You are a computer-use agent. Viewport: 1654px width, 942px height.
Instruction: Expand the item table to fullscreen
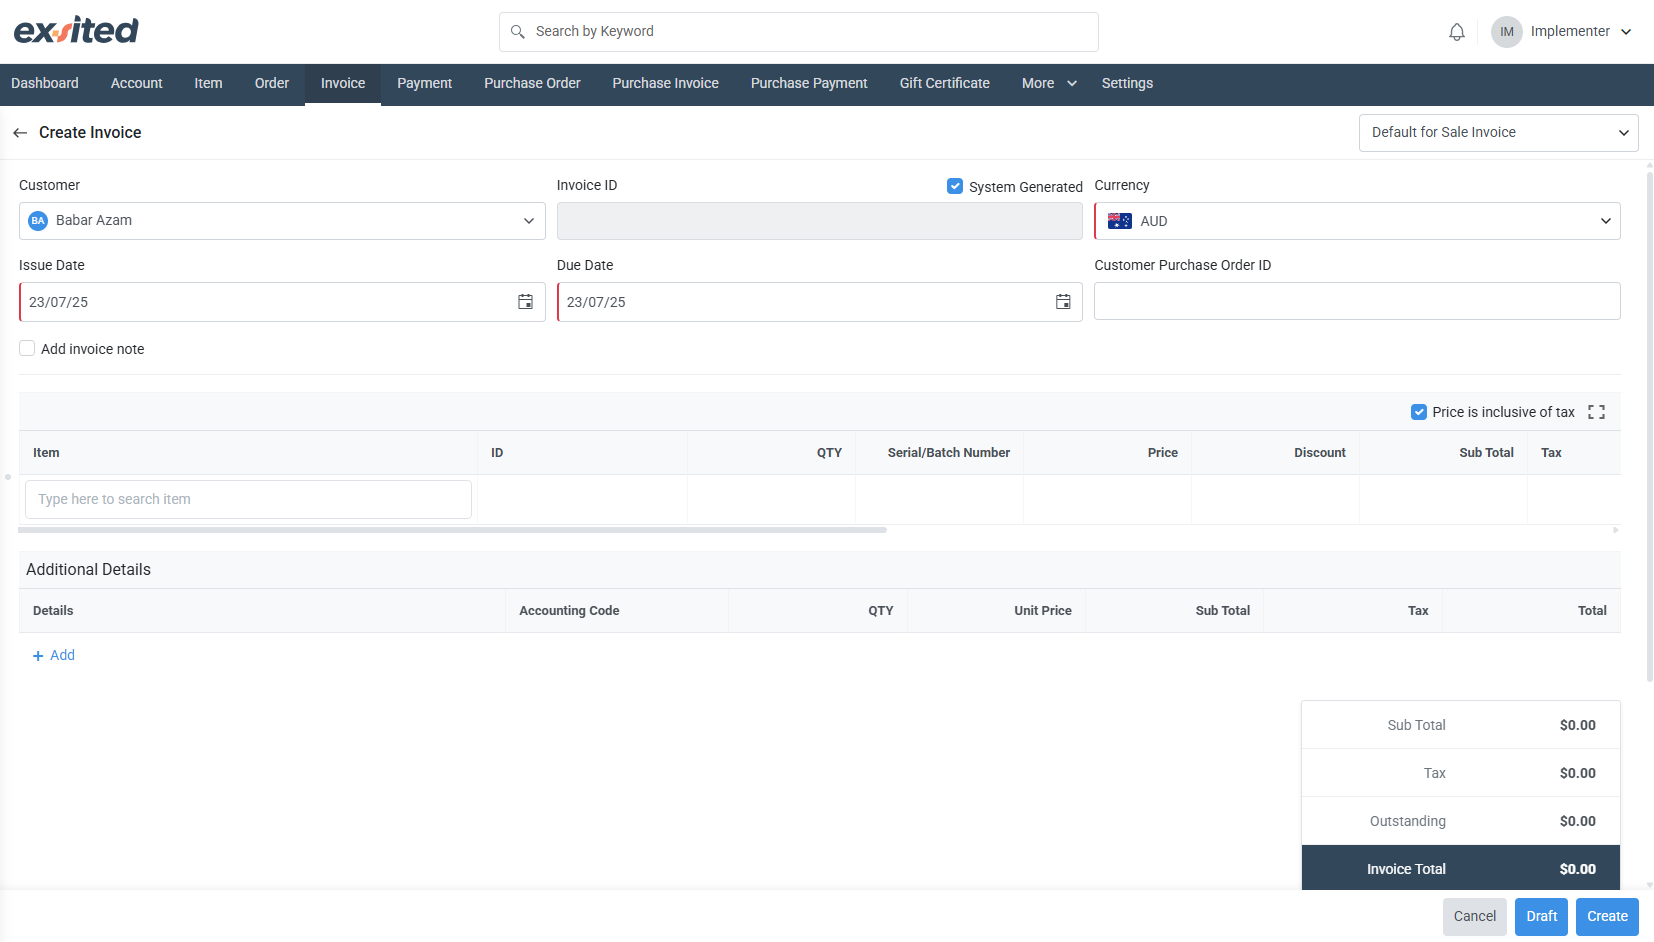tap(1596, 412)
